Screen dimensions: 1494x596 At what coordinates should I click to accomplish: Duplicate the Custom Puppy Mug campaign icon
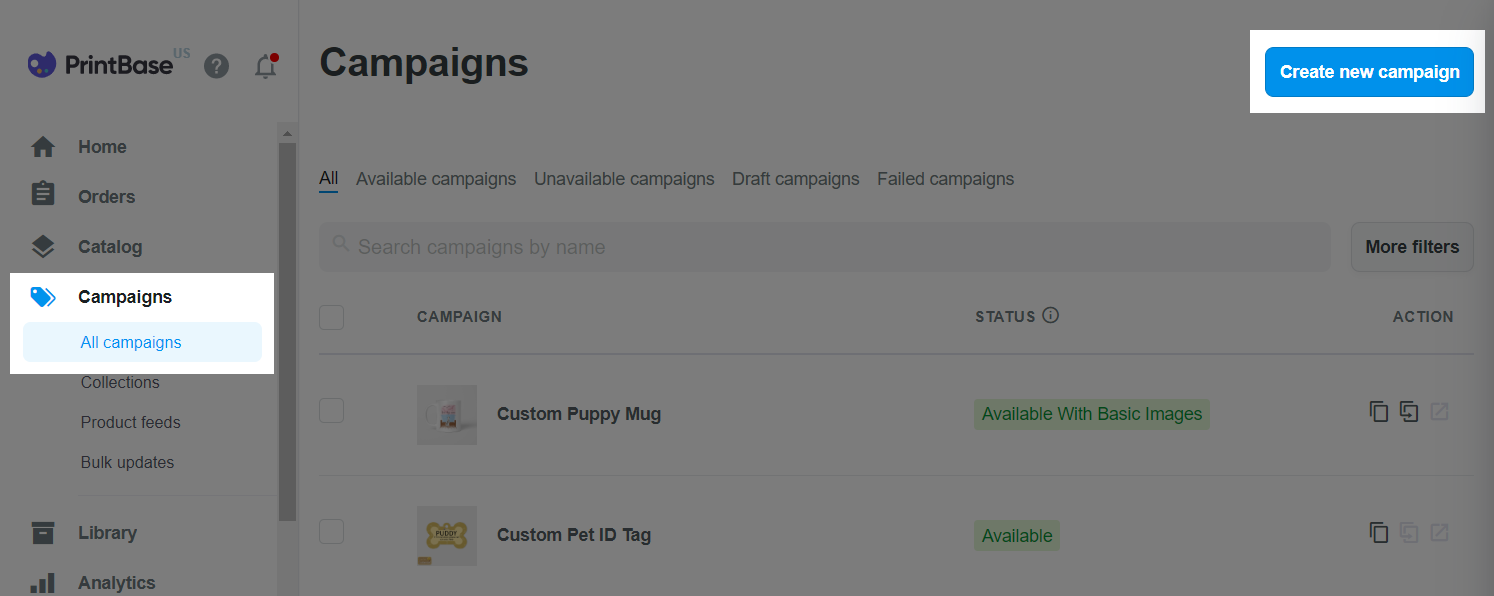click(1379, 412)
